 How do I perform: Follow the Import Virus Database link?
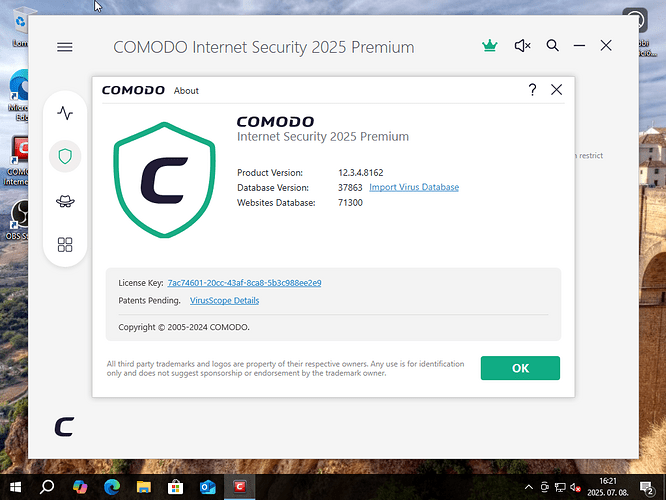coord(414,187)
